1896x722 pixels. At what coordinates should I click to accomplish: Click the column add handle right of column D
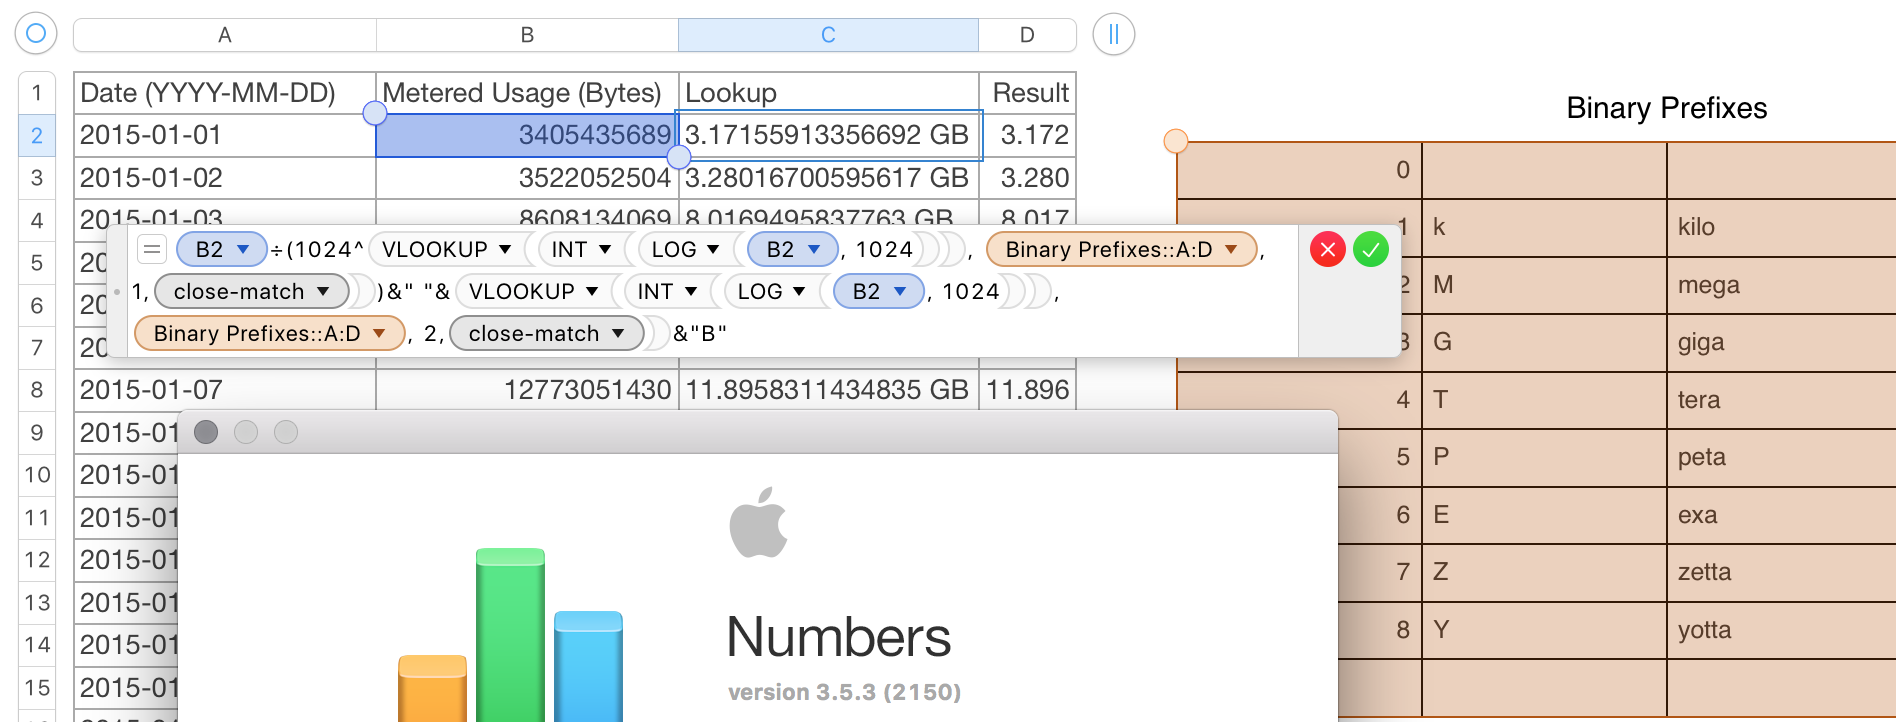[x=1113, y=34]
